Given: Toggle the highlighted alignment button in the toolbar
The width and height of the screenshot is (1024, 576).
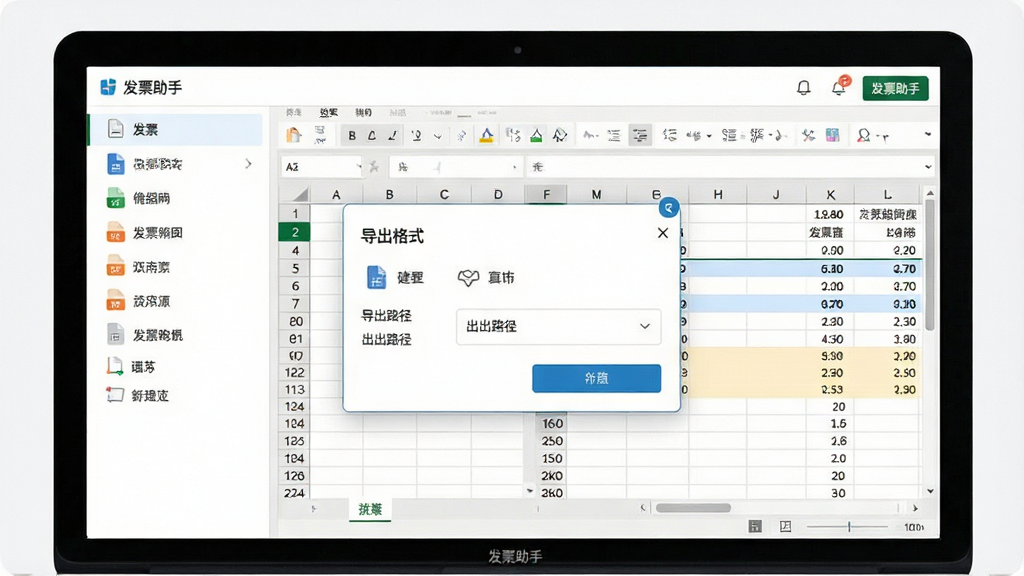Looking at the screenshot, I should point(640,135).
